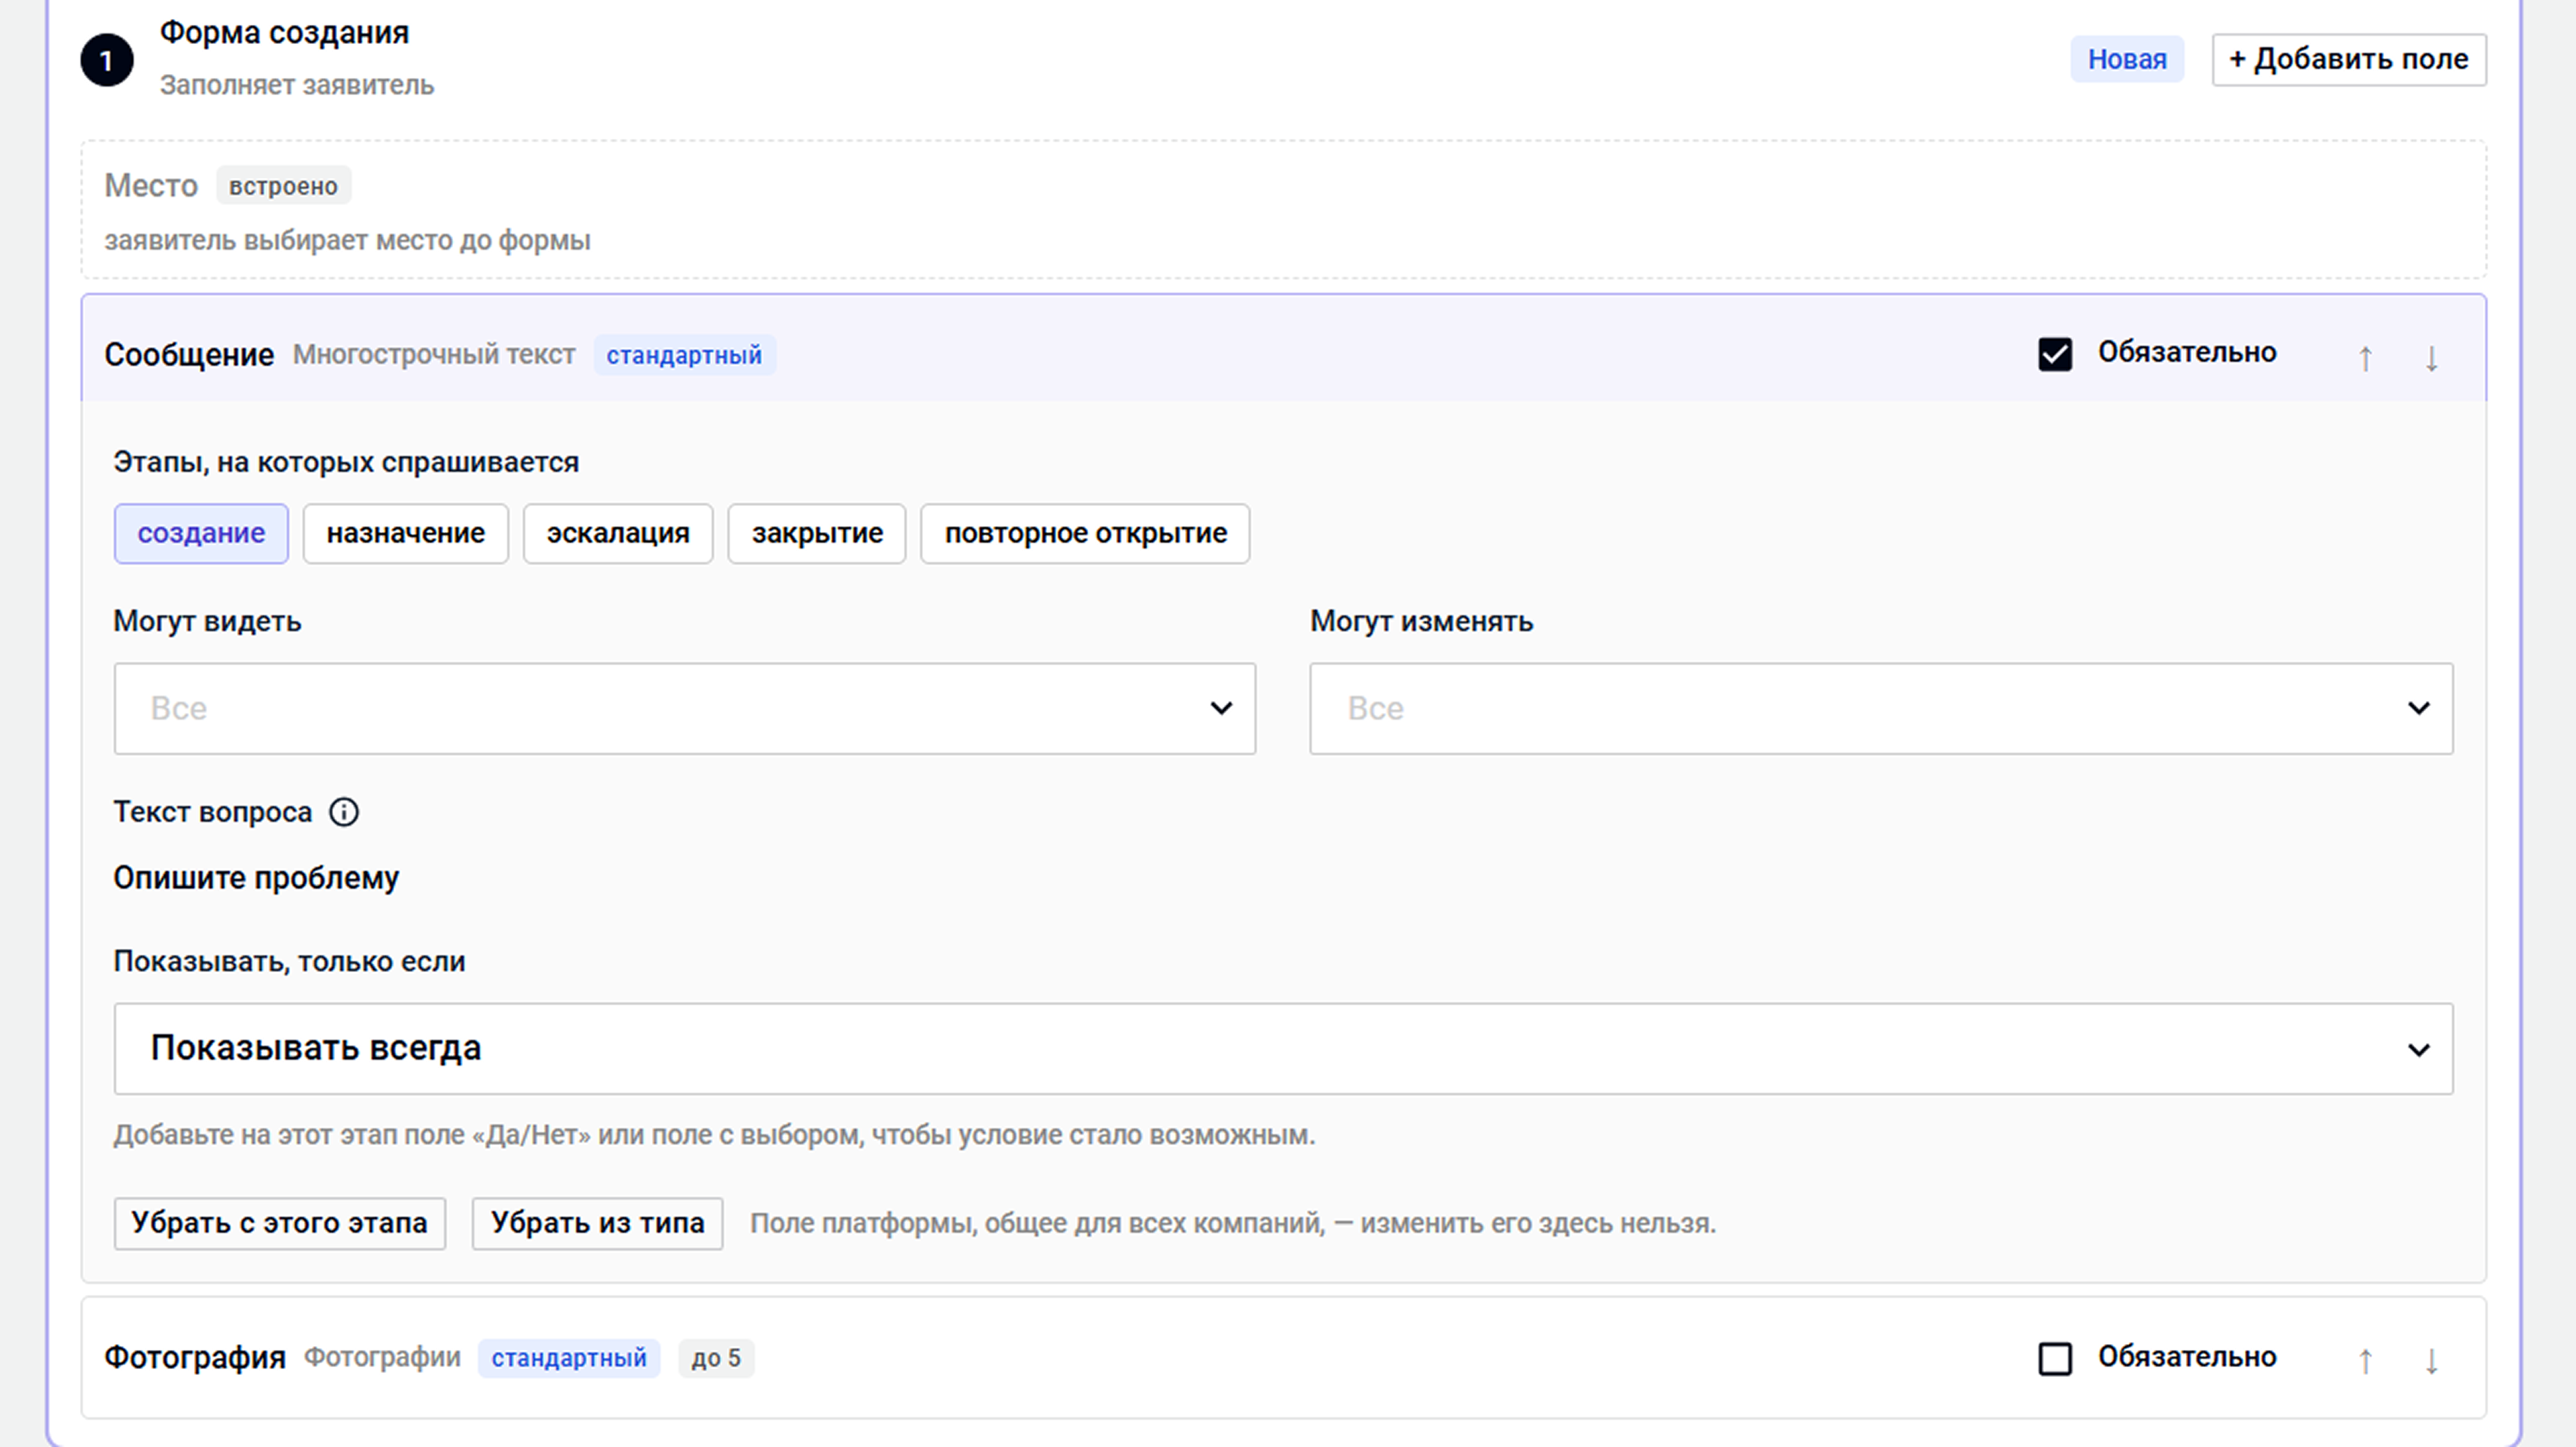Open the Показывать всегда condition dropdown
This screenshot has height=1447, width=2576.
pos(1283,1049)
